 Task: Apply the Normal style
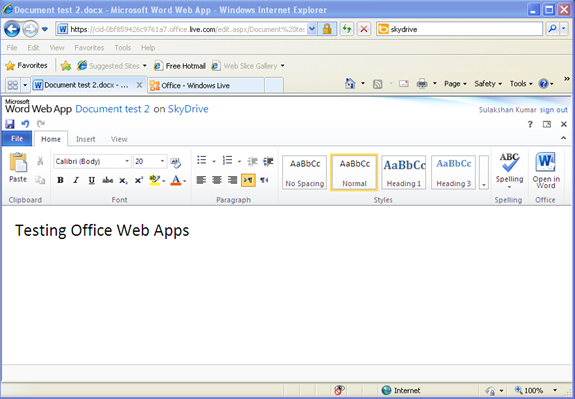pyautogui.click(x=354, y=172)
